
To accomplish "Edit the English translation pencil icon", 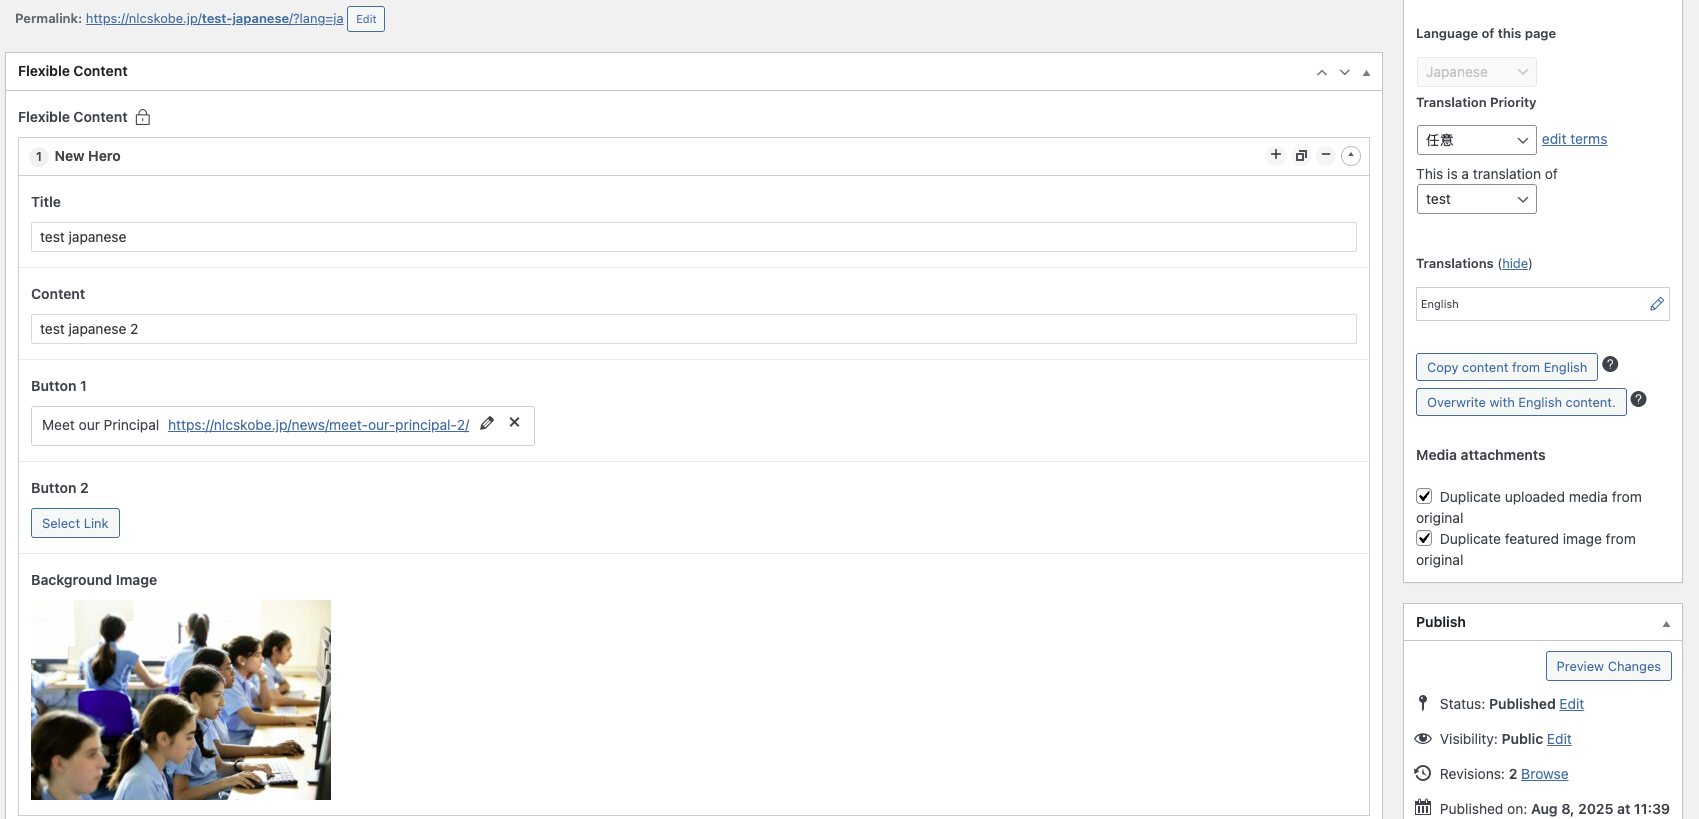I will [x=1657, y=304].
